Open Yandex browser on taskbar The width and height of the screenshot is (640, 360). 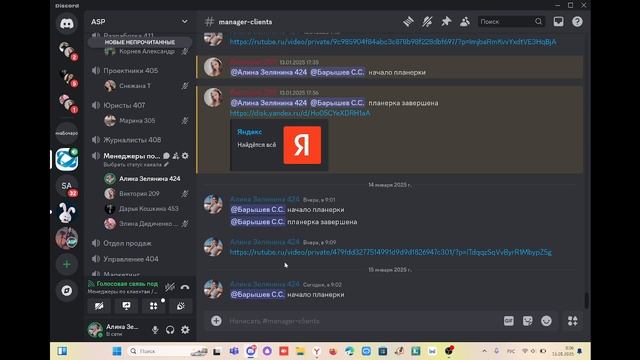point(316,351)
